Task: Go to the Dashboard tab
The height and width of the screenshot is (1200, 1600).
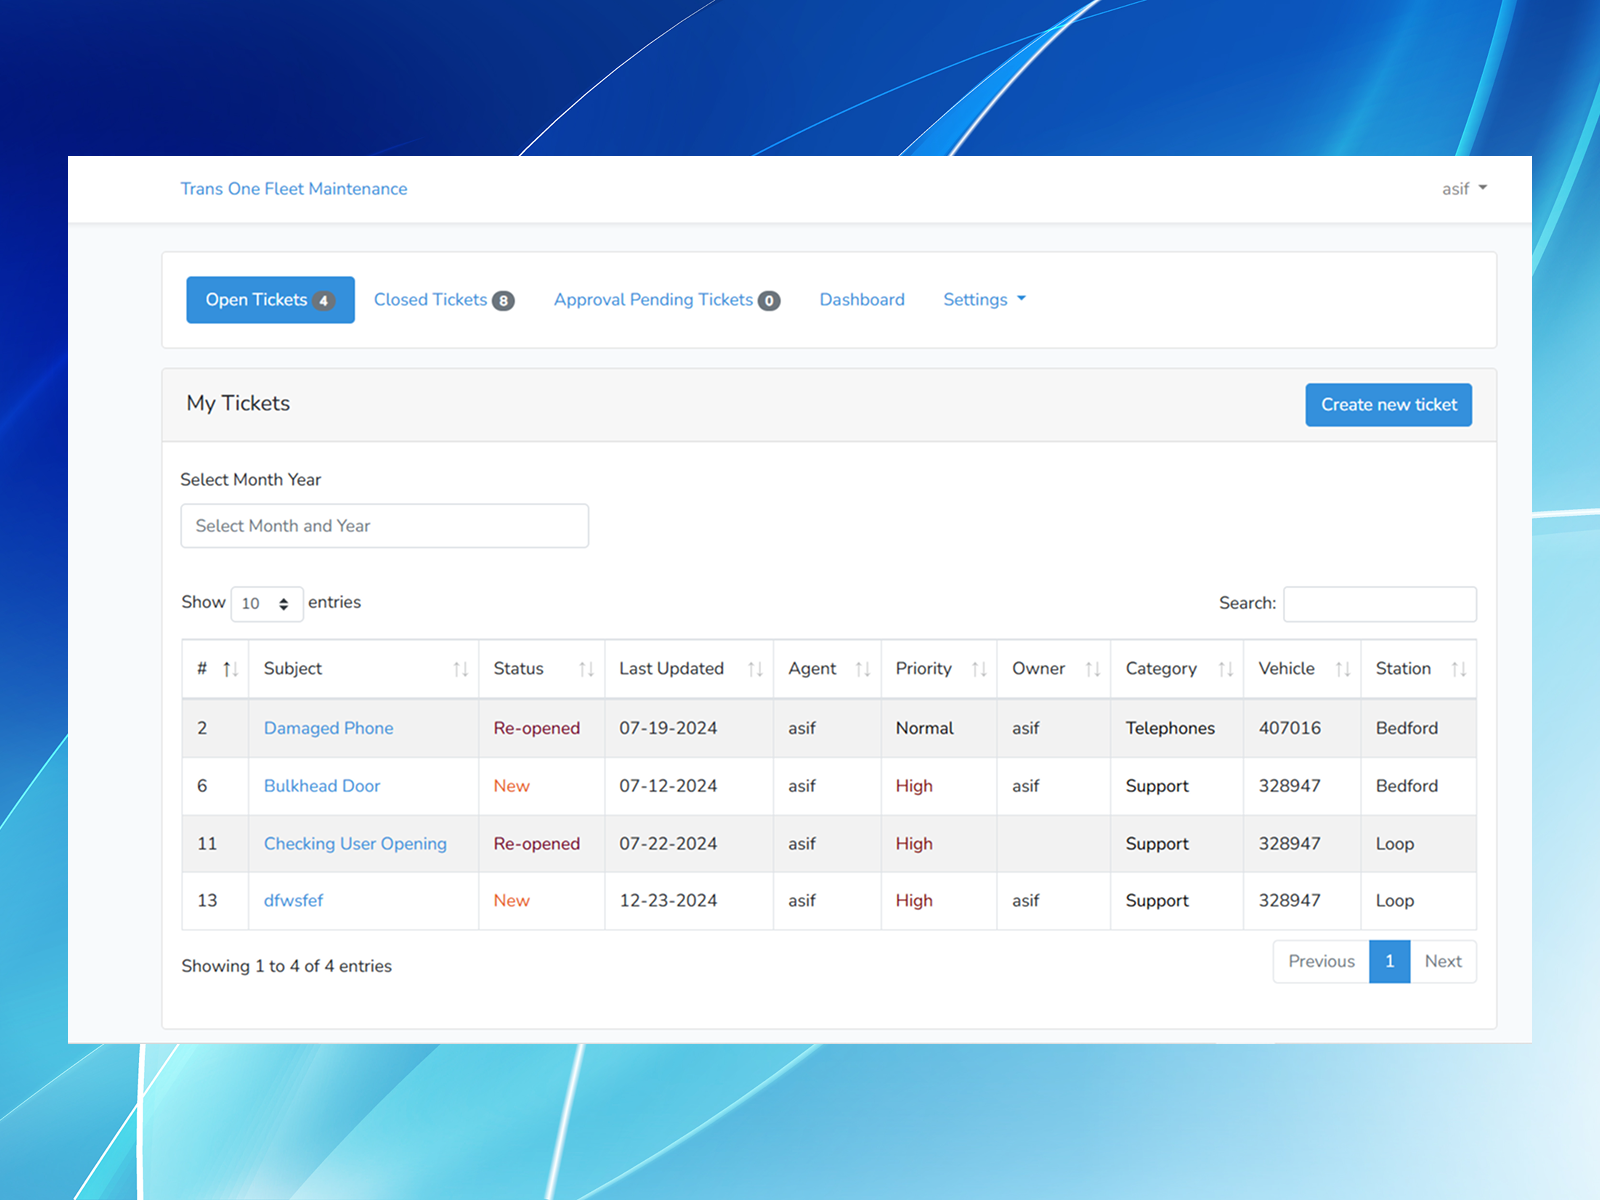Action: point(862,300)
